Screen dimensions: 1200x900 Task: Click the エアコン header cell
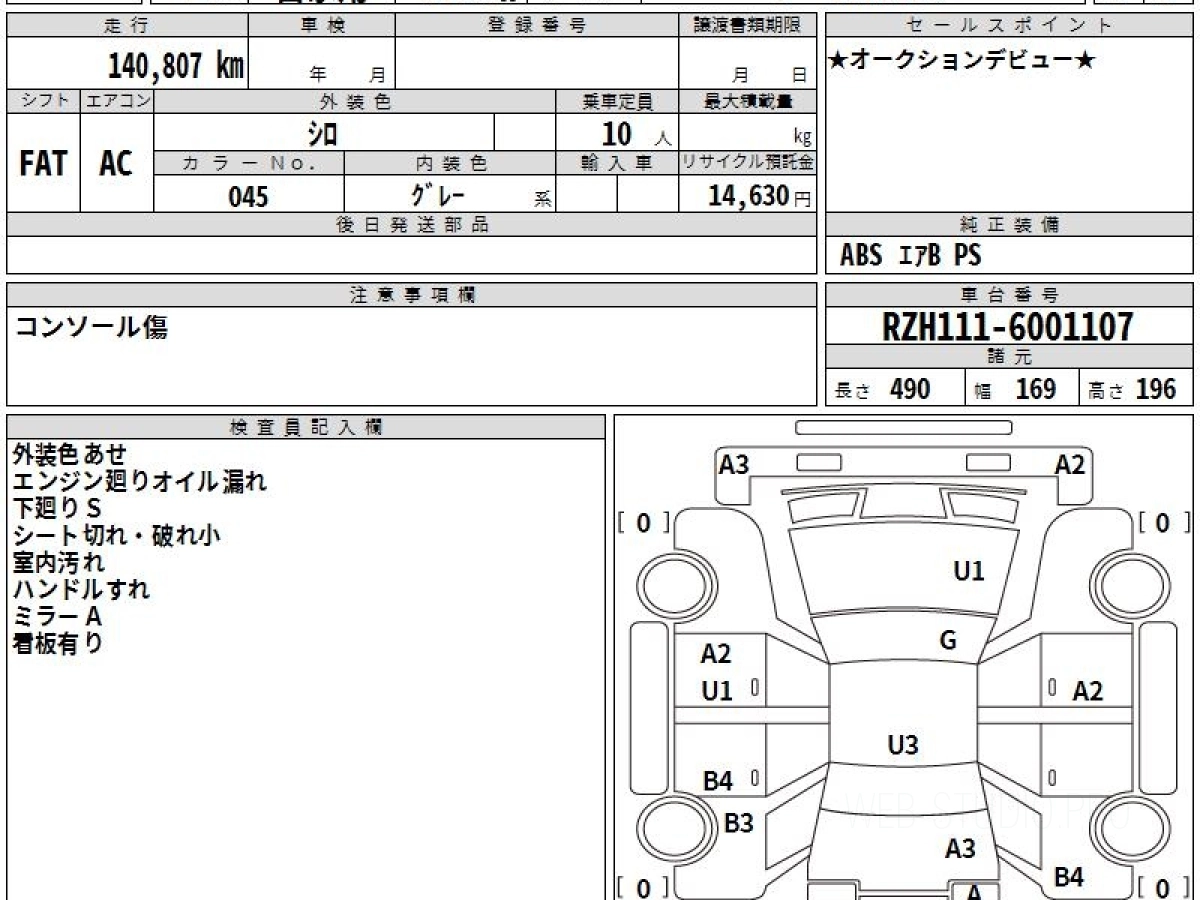(x=117, y=101)
